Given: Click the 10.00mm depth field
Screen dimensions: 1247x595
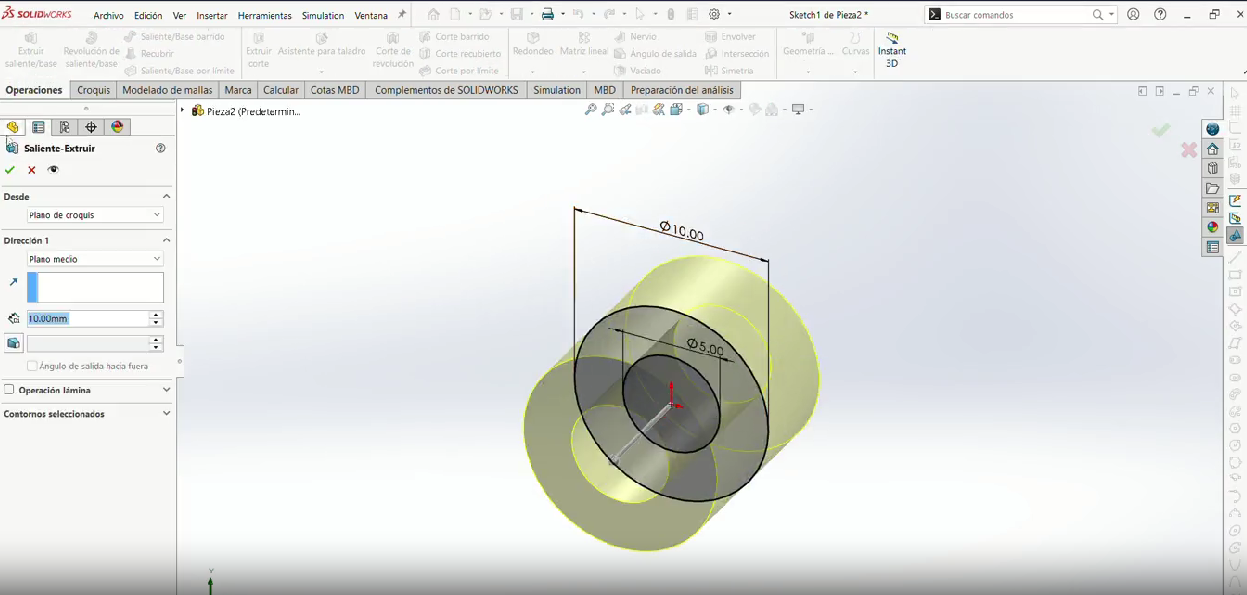Looking at the screenshot, I should (88, 319).
